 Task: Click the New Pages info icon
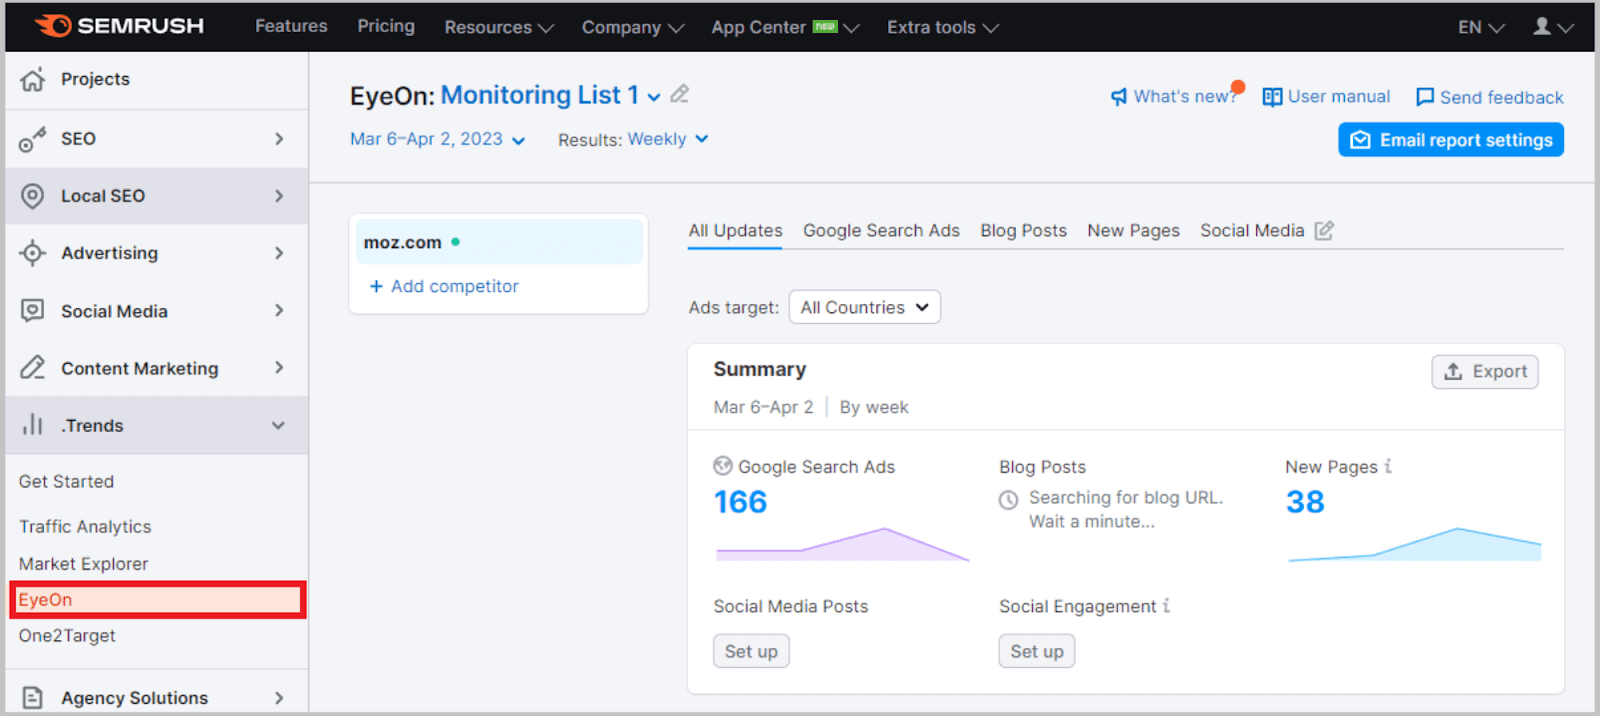click(1388, 466)
